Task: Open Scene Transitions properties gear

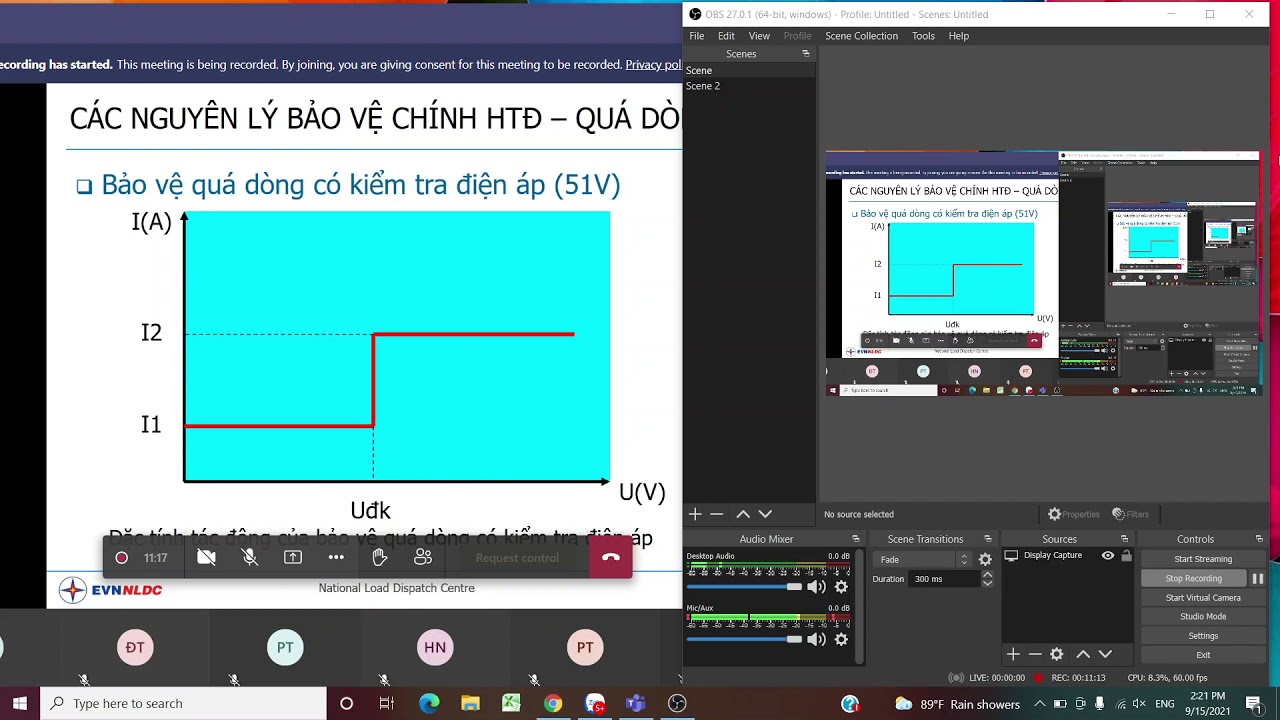Action: 985,560
